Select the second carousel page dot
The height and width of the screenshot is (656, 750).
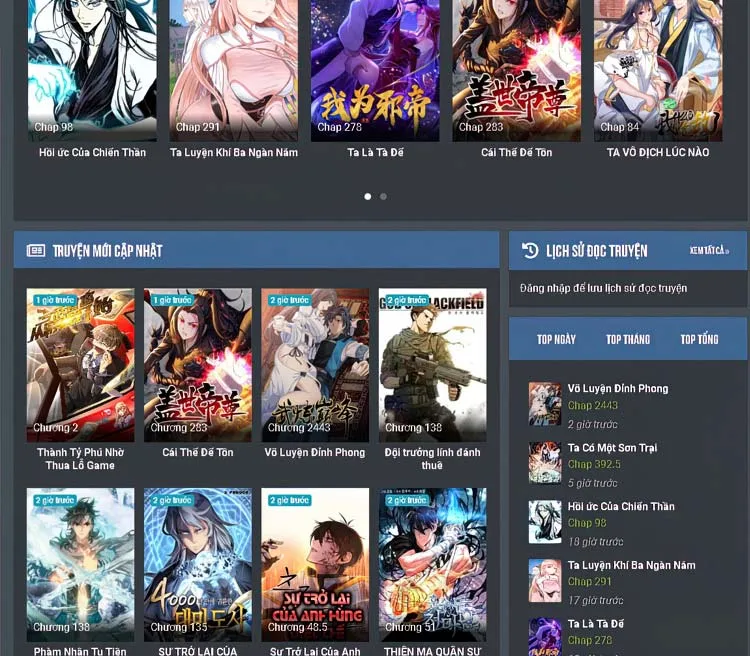click(383, 197)
